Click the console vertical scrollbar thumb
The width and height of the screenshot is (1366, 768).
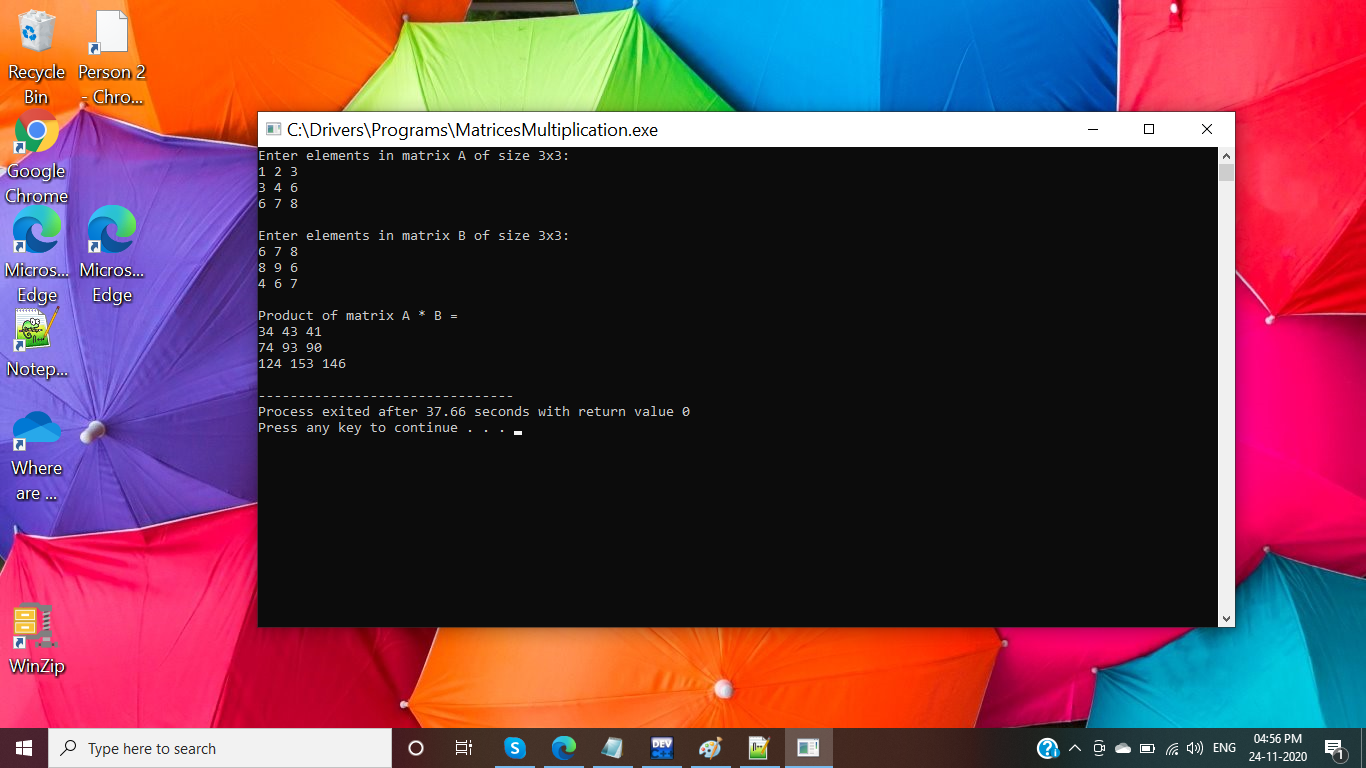1227,173
